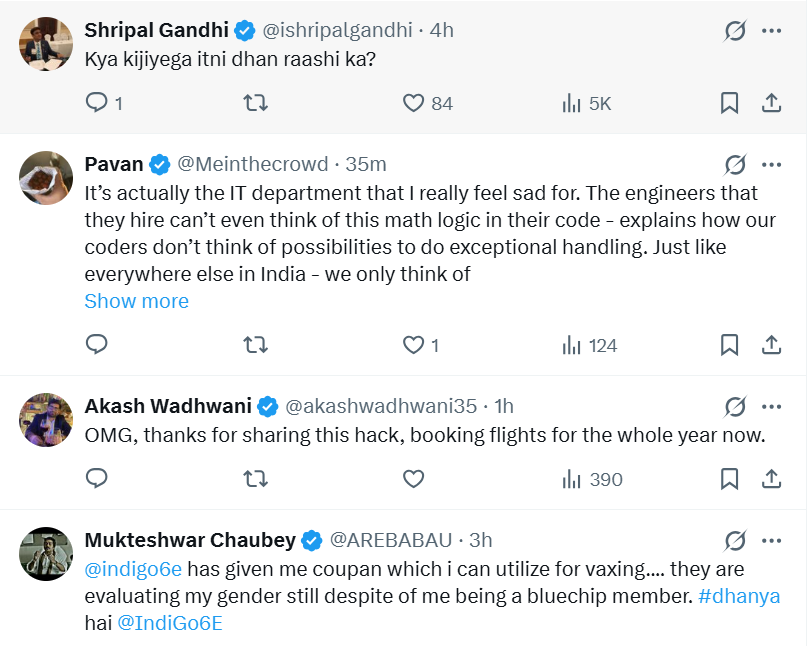Open Grok icon on Akash Wadhwani's tweet
Viewport: 807px width, 646px height.
tap(735, 406)
